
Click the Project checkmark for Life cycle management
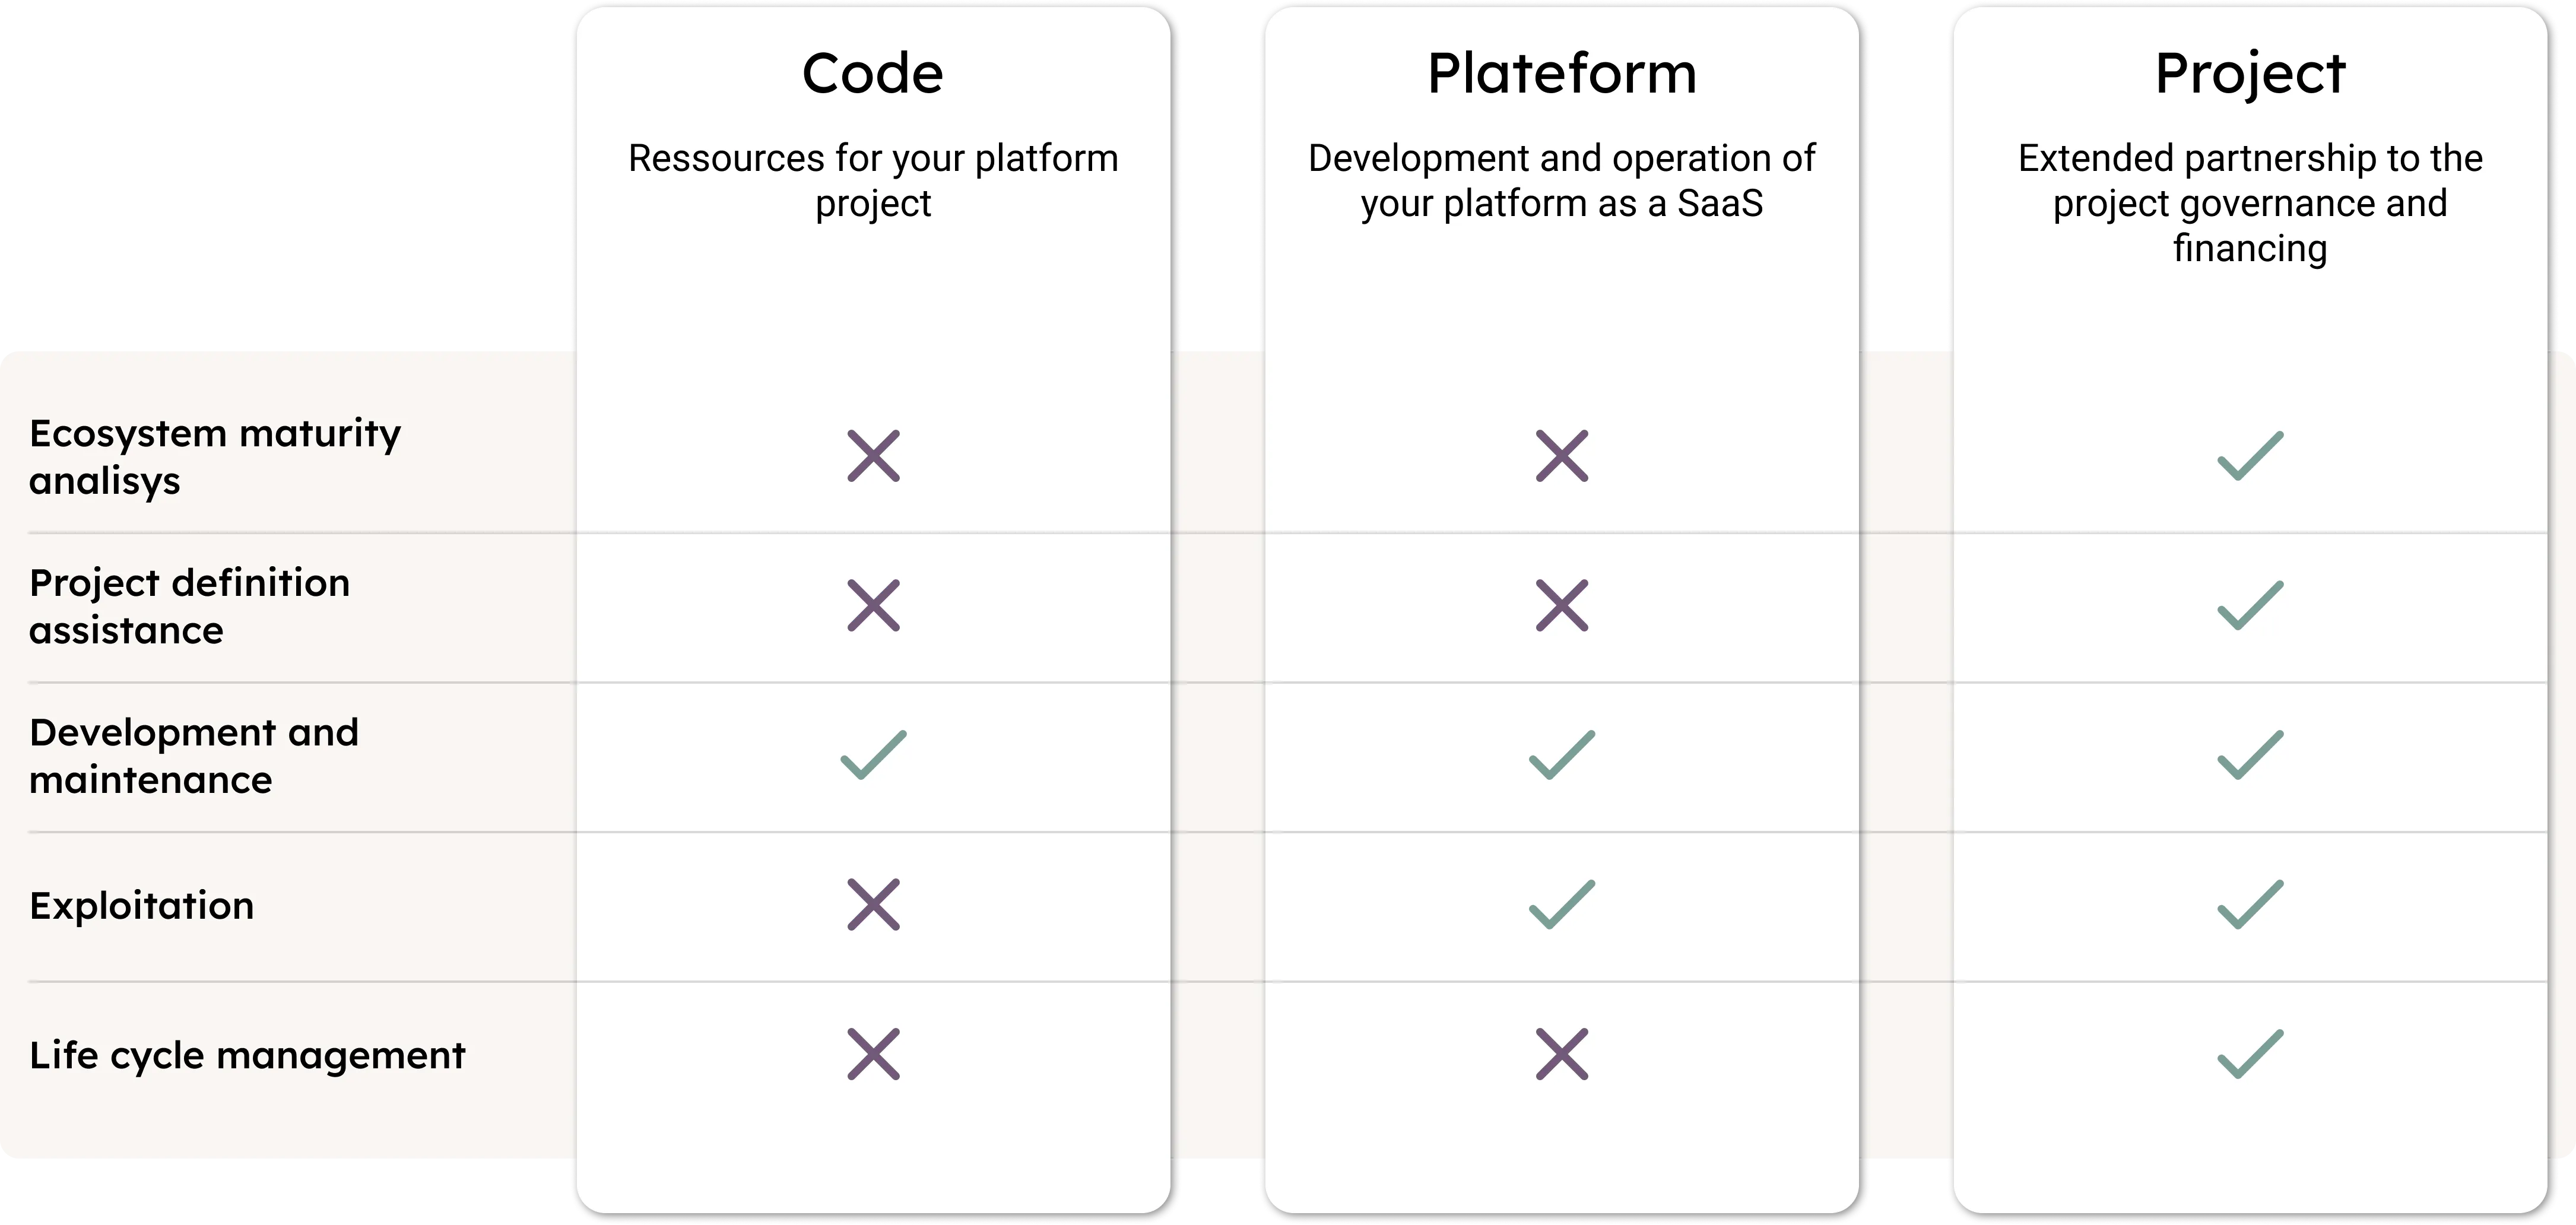coord(2250,1054)
